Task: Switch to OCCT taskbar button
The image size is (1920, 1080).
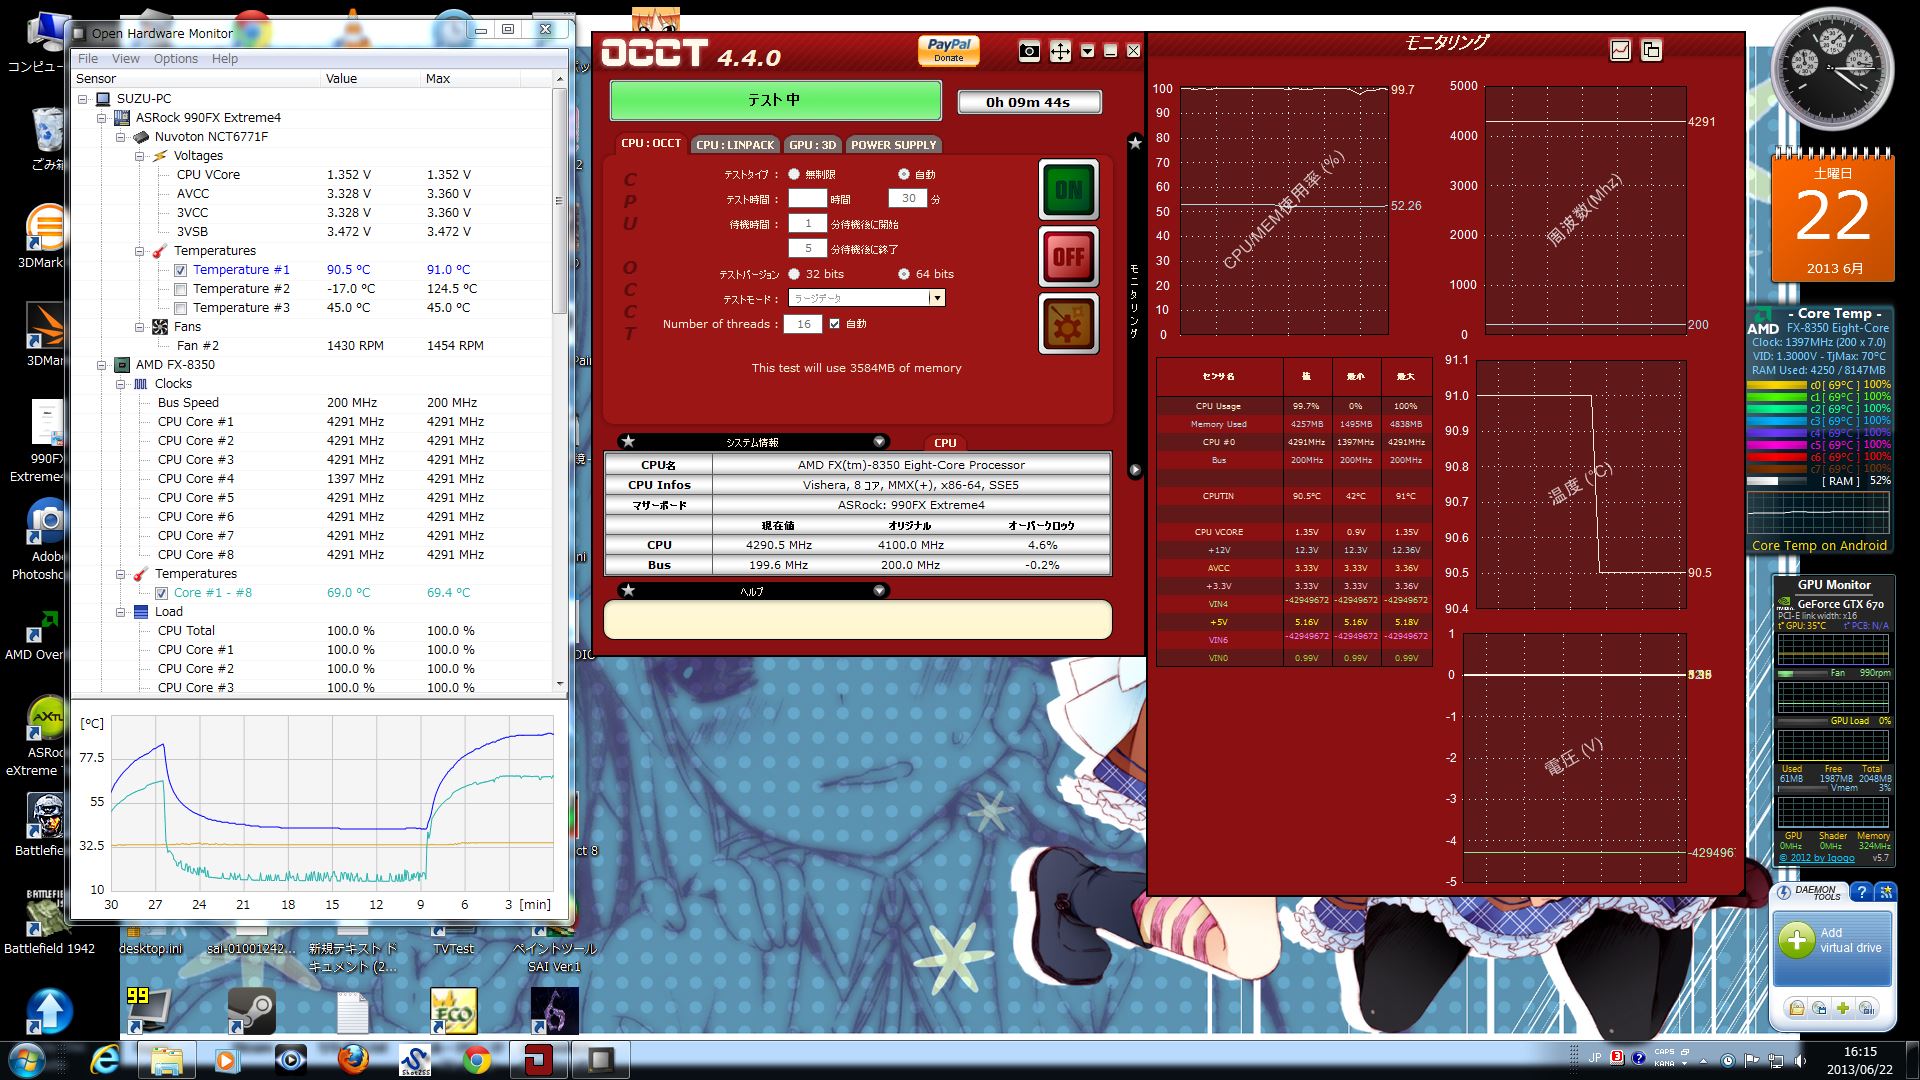Action: click(539, 1059)
